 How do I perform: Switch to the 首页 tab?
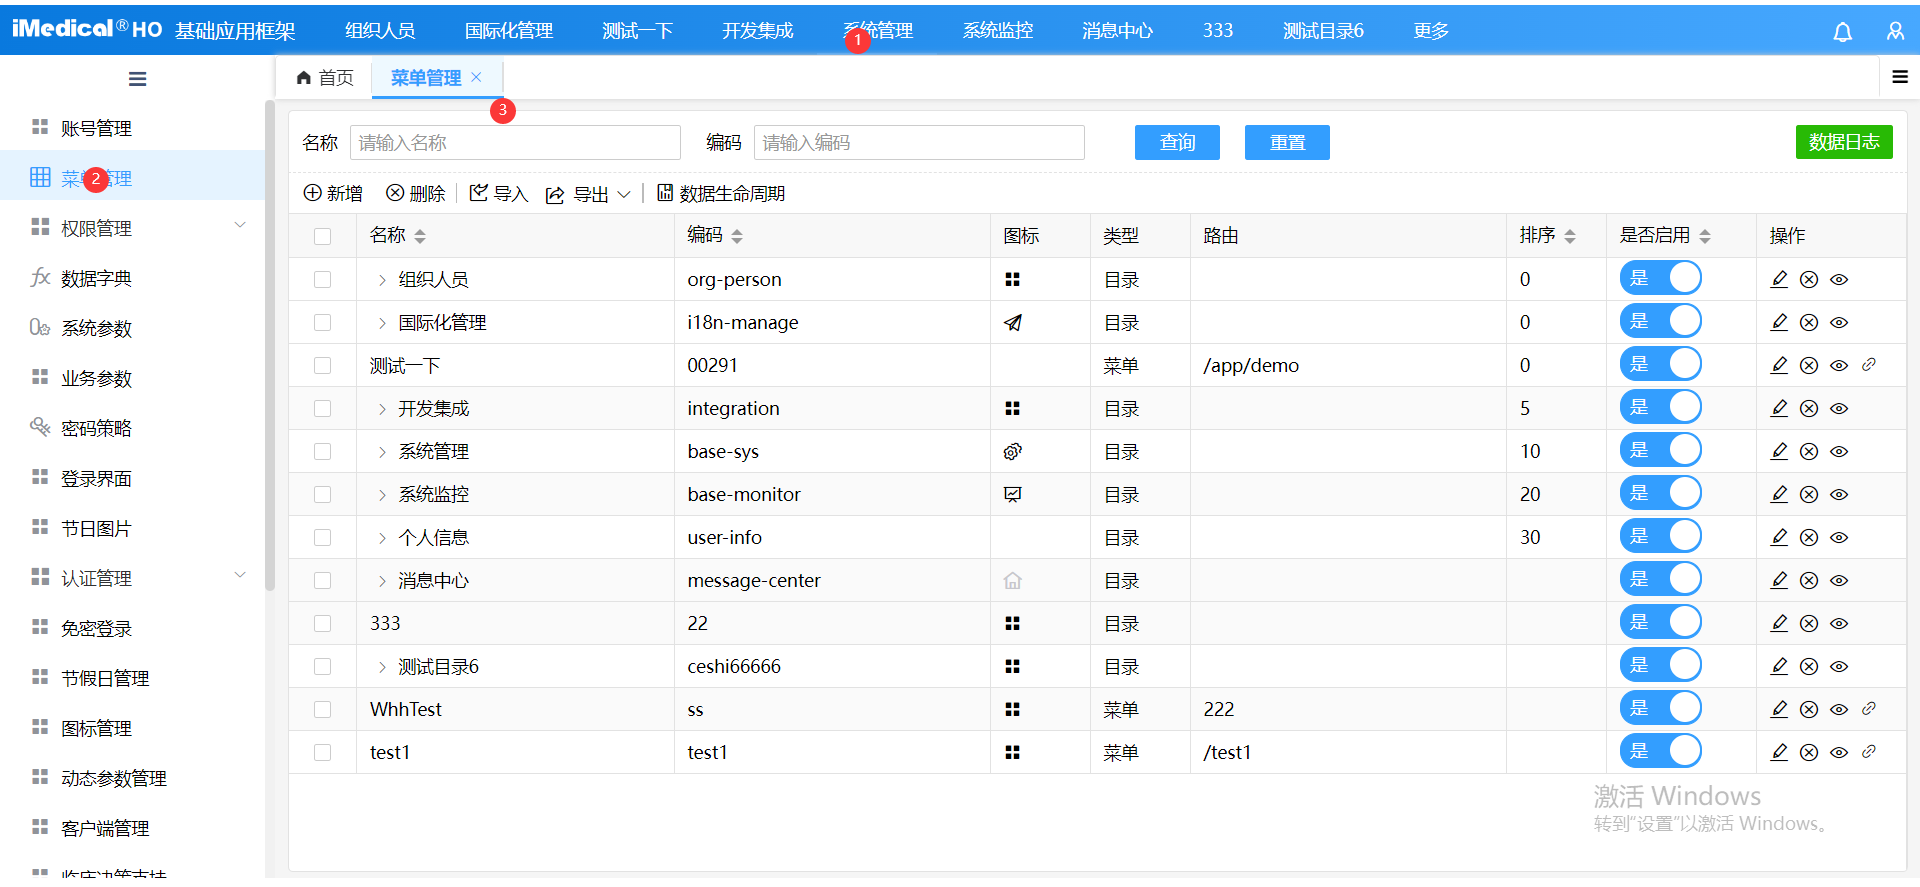[x=326, y=78]
